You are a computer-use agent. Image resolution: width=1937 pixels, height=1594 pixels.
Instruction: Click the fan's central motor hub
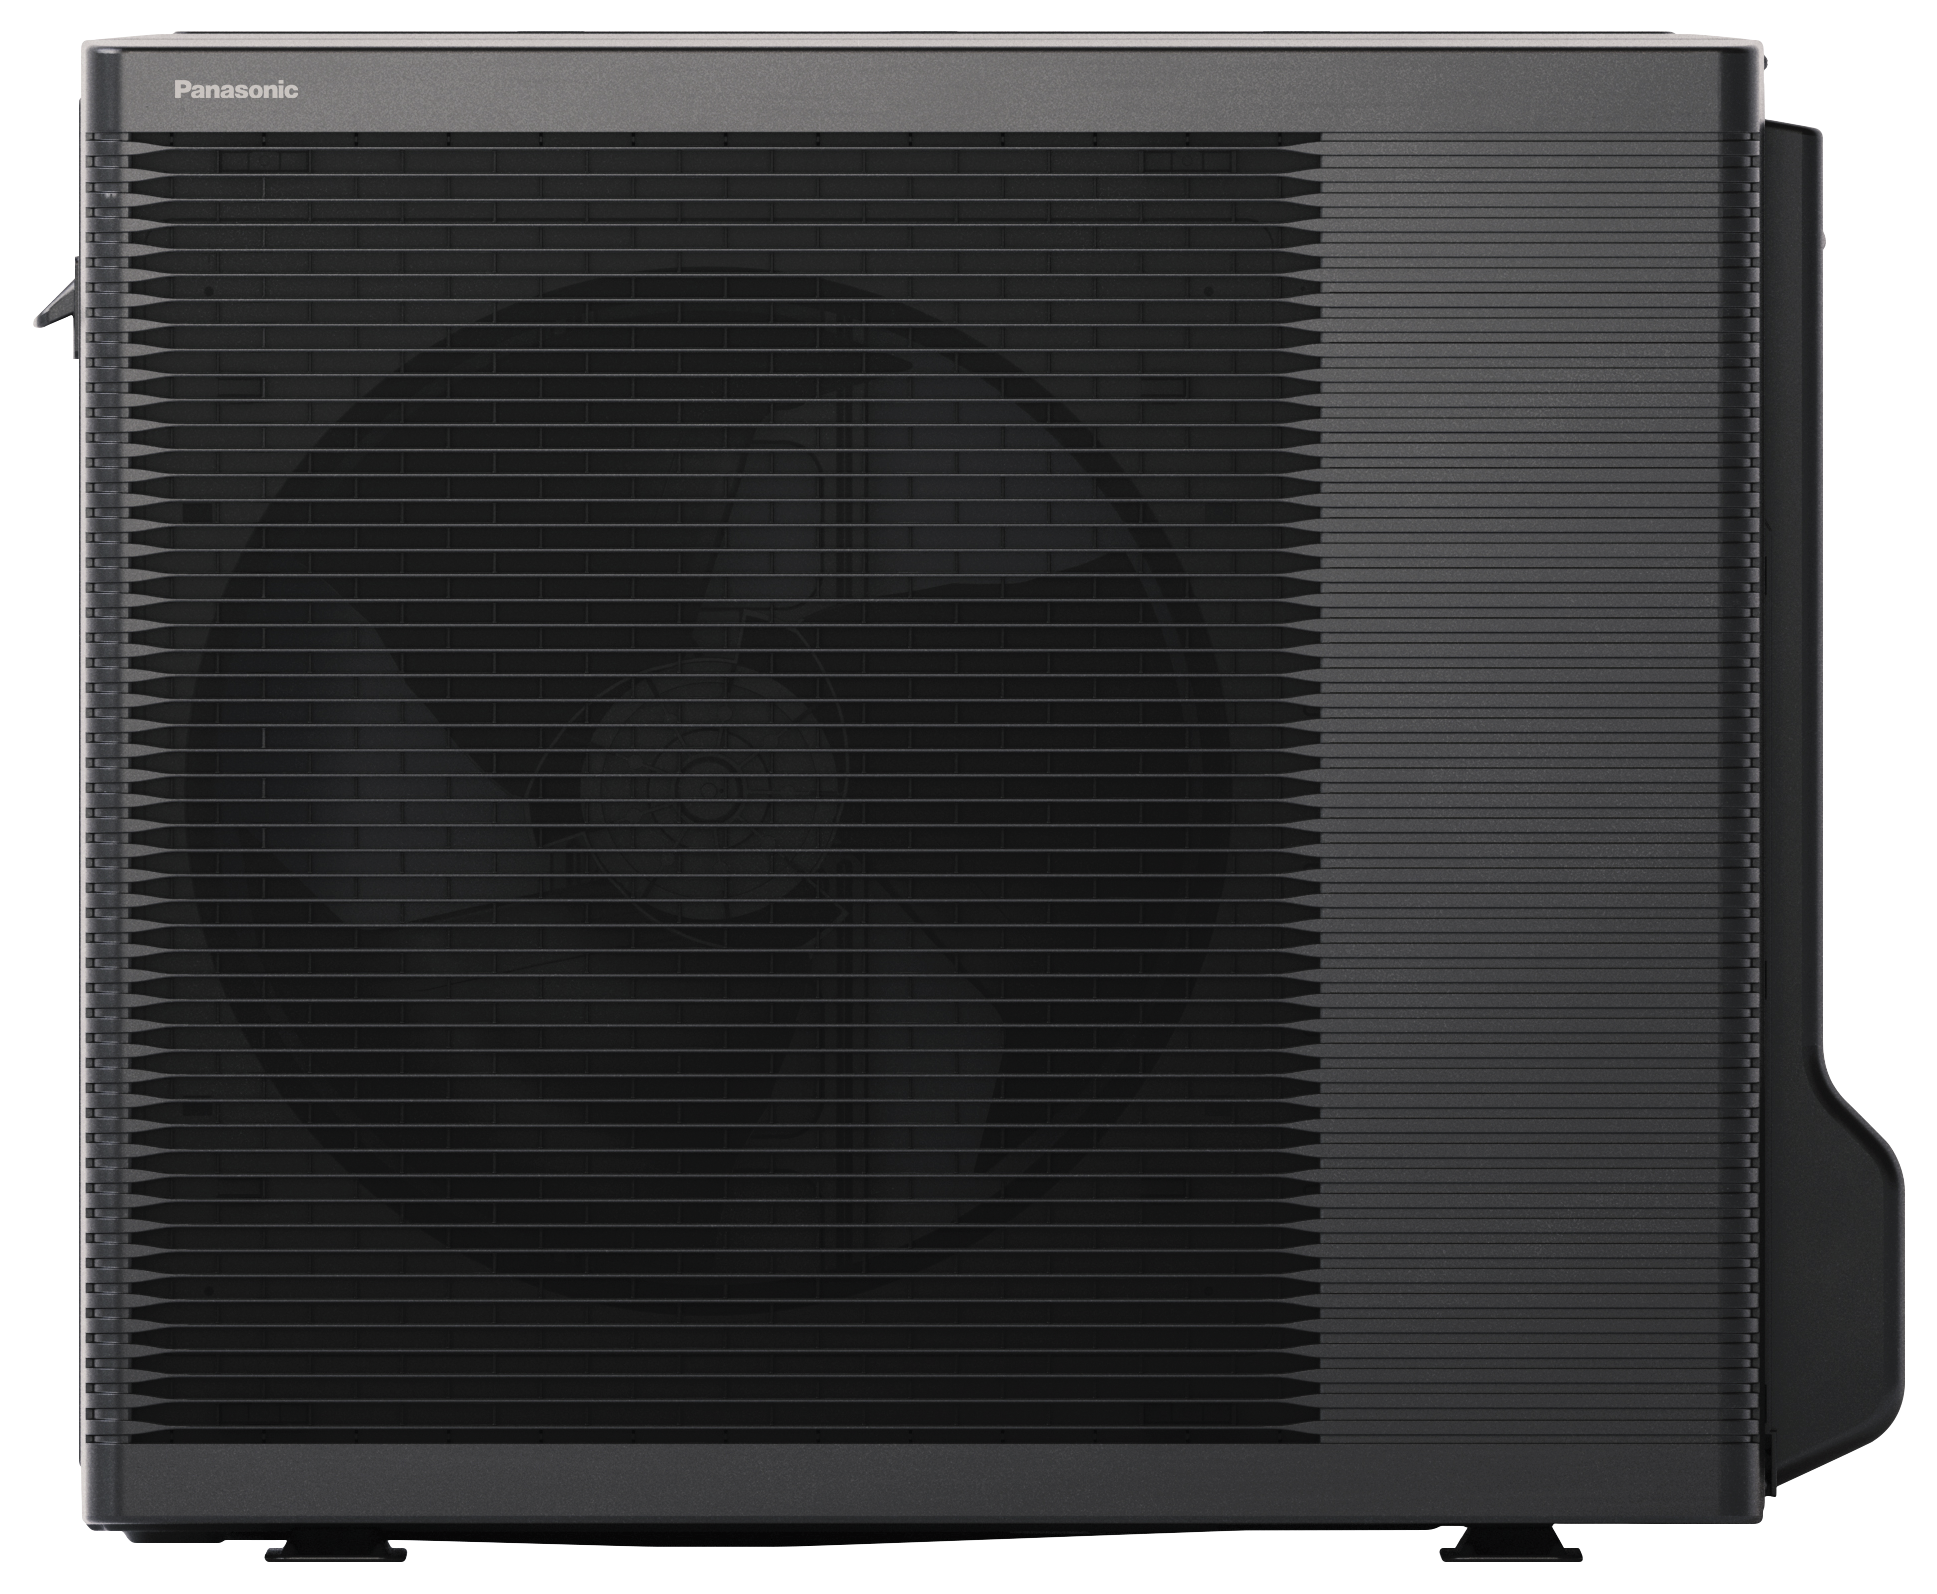pyautogui.click(x=707, y=787)
